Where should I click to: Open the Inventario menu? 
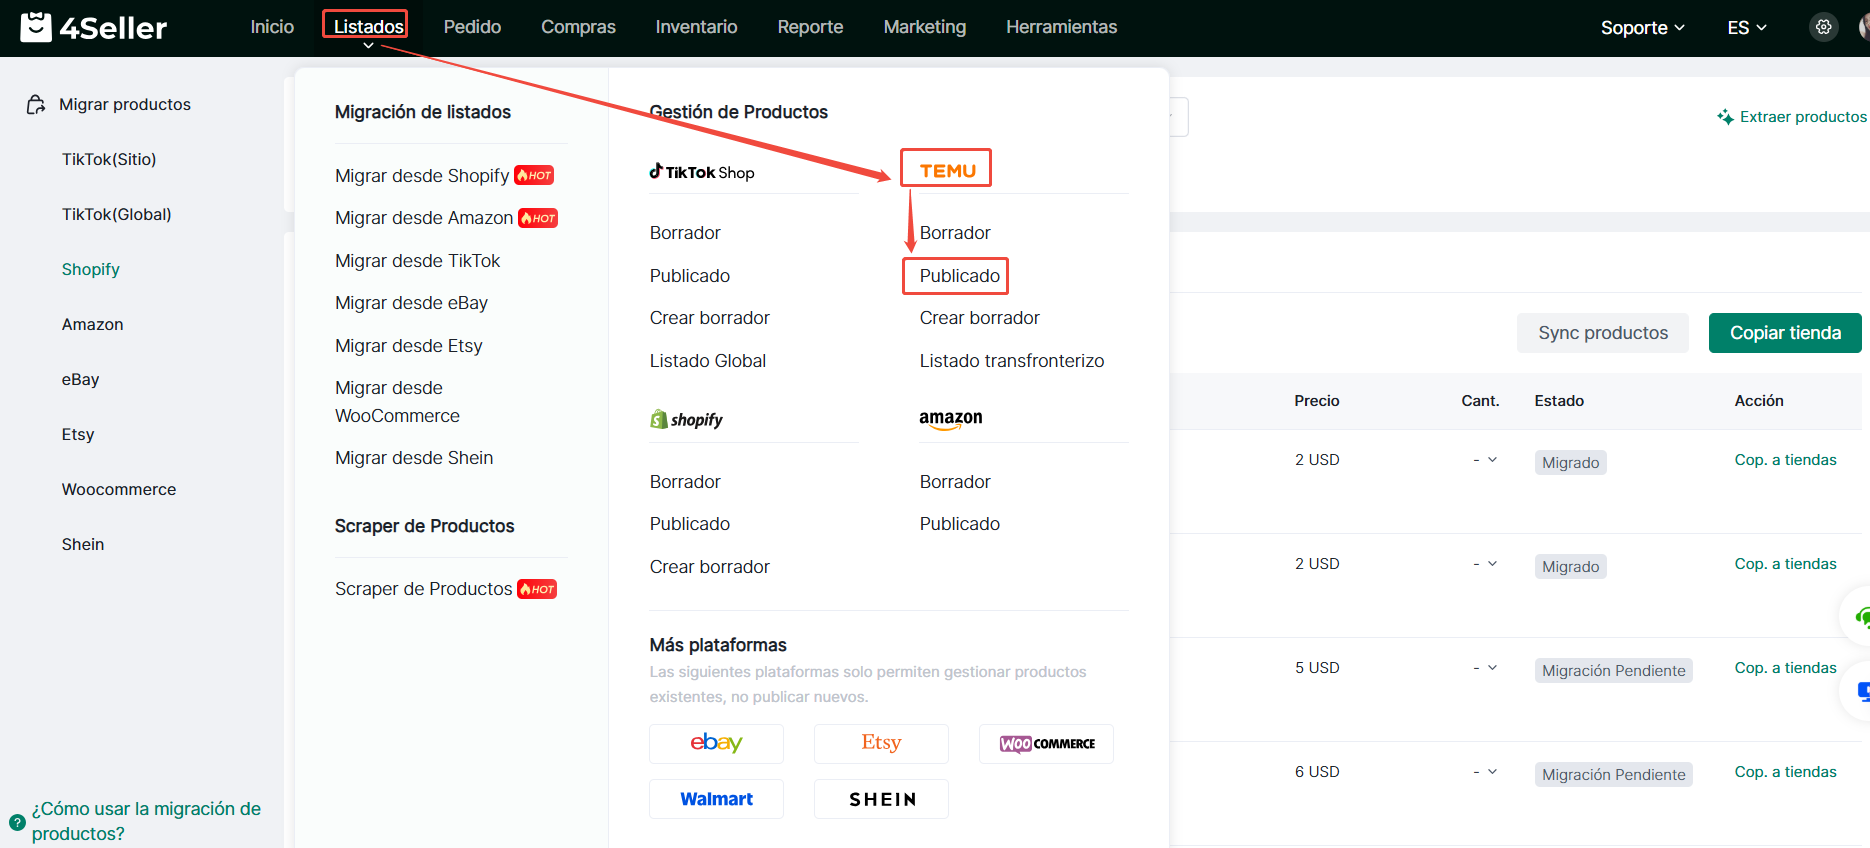click(x=696, y=27)
